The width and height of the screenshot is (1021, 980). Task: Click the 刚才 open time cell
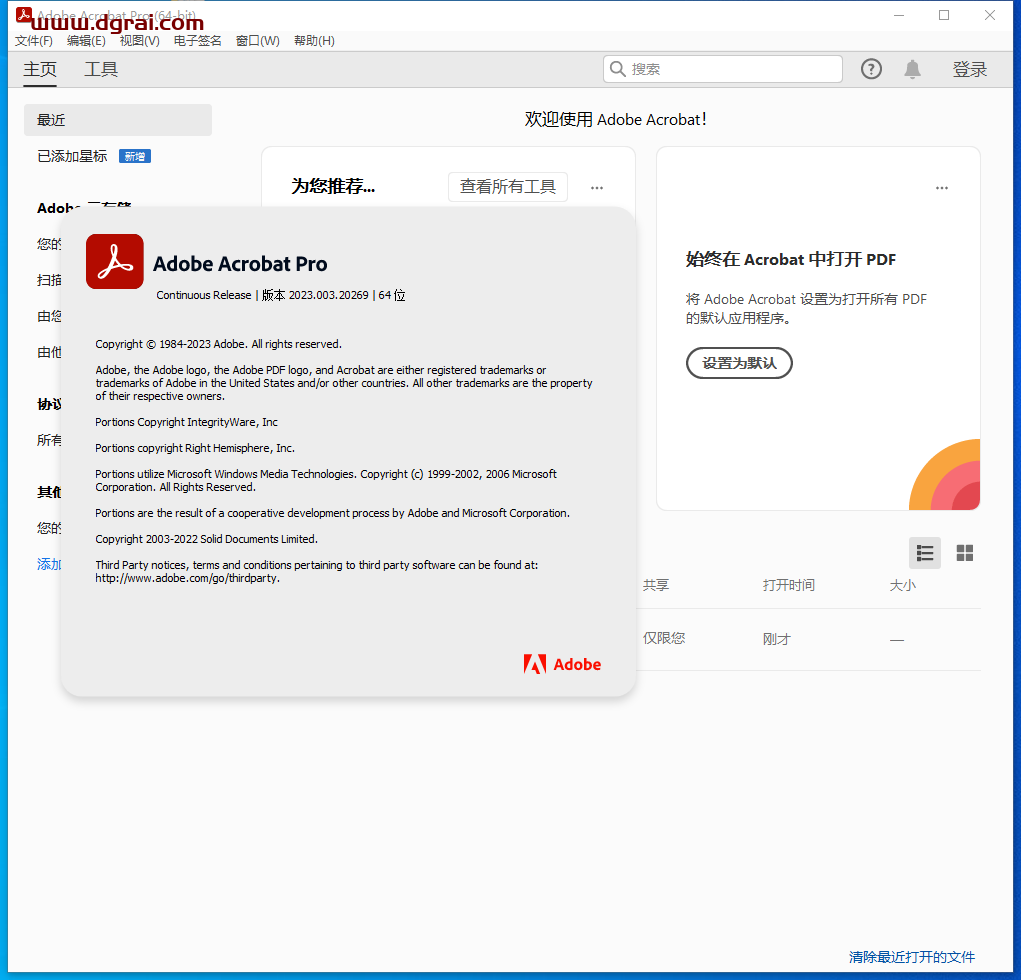[x=776, y=639]
